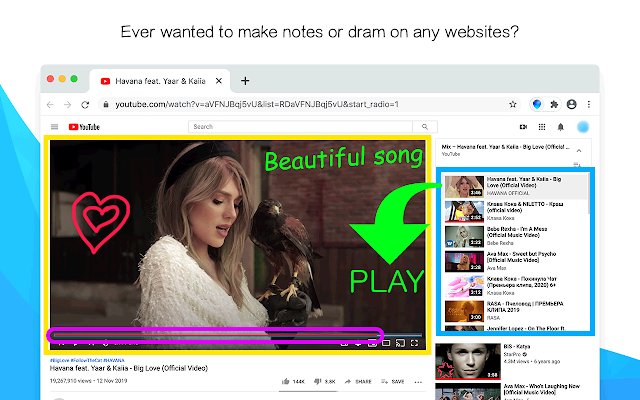Screen dimensions: 640x400
Task: Open the YouTube apps grid icon
Action: [x=542, y=127]
